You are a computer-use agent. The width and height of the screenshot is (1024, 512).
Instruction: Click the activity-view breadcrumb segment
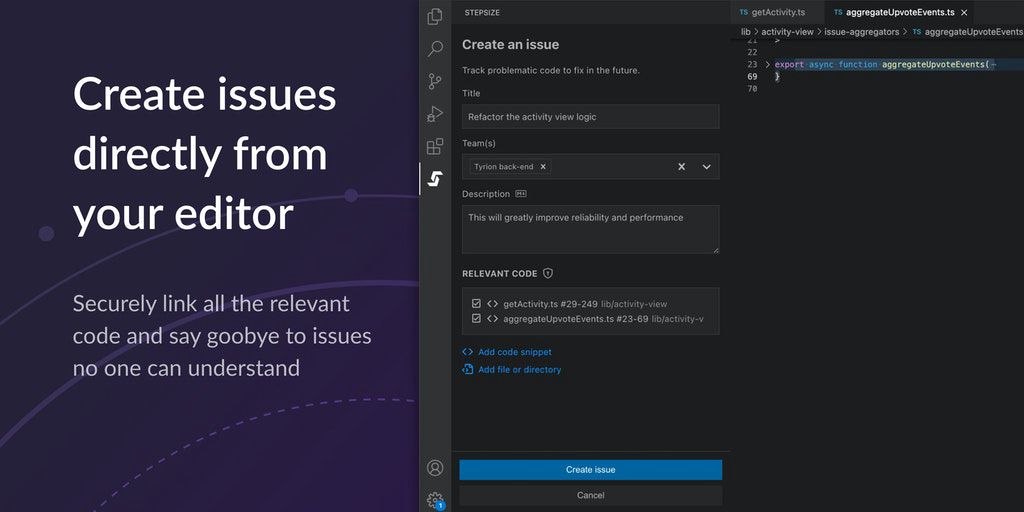pos(788,31)
